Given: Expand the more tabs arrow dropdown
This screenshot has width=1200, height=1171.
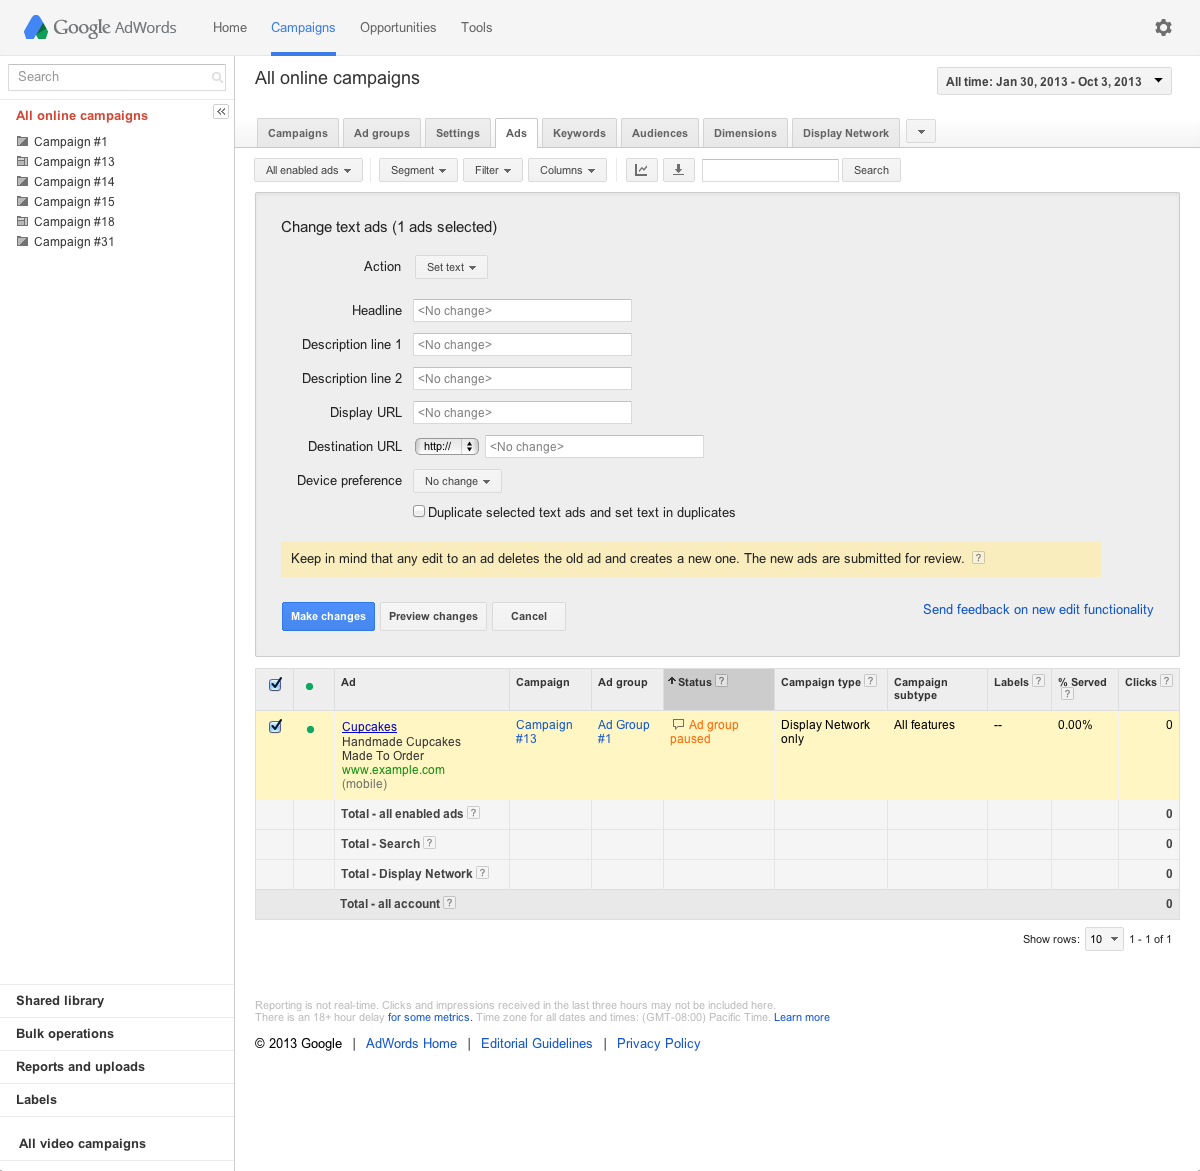Looking at the screenshot, I should click(921, 131).
